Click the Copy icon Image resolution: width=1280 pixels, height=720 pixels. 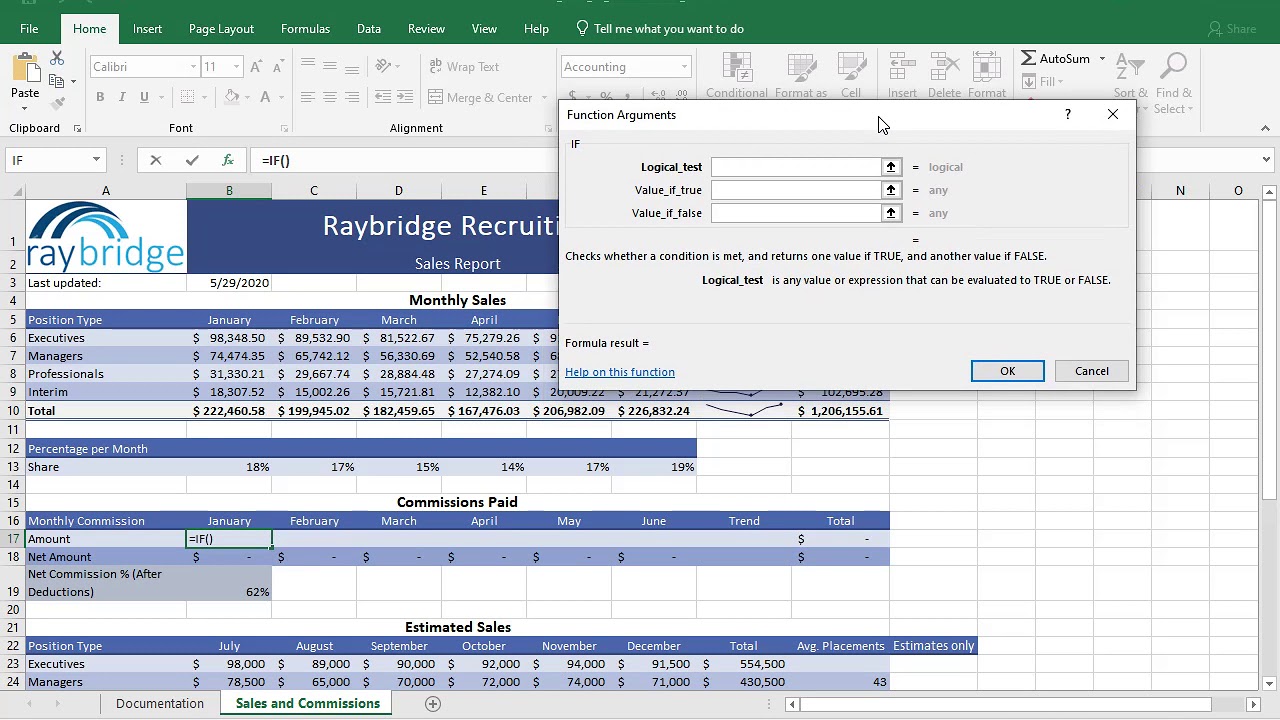point(57,81)
